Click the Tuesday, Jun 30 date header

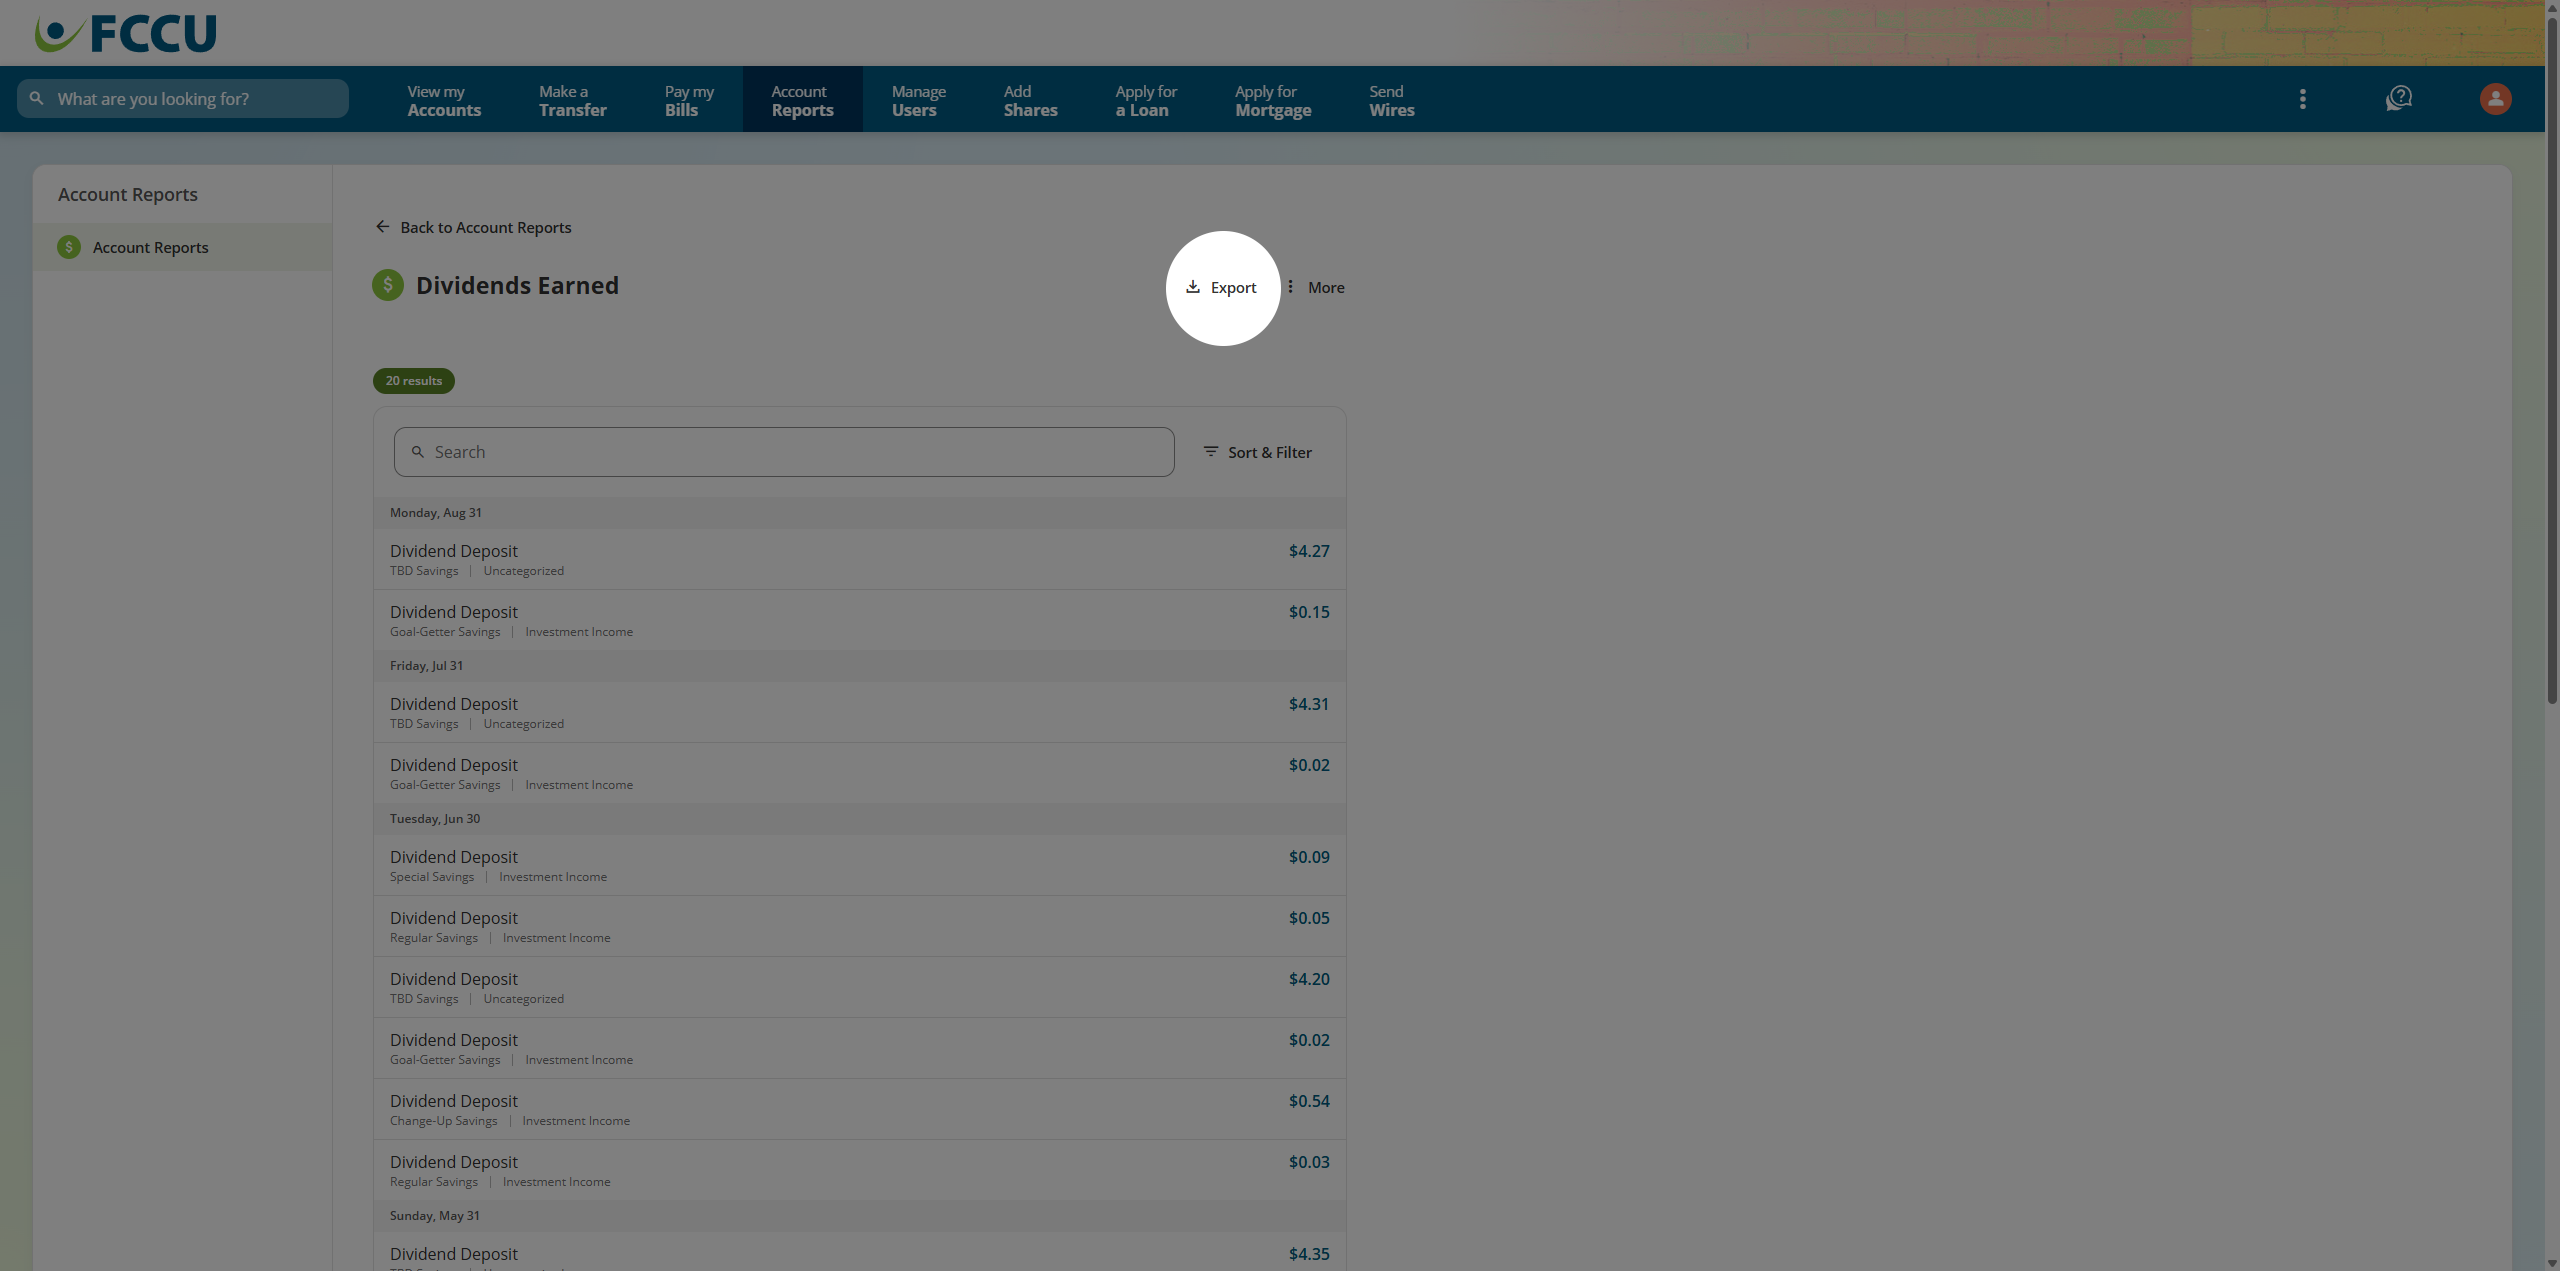click(x=859, y=819)
